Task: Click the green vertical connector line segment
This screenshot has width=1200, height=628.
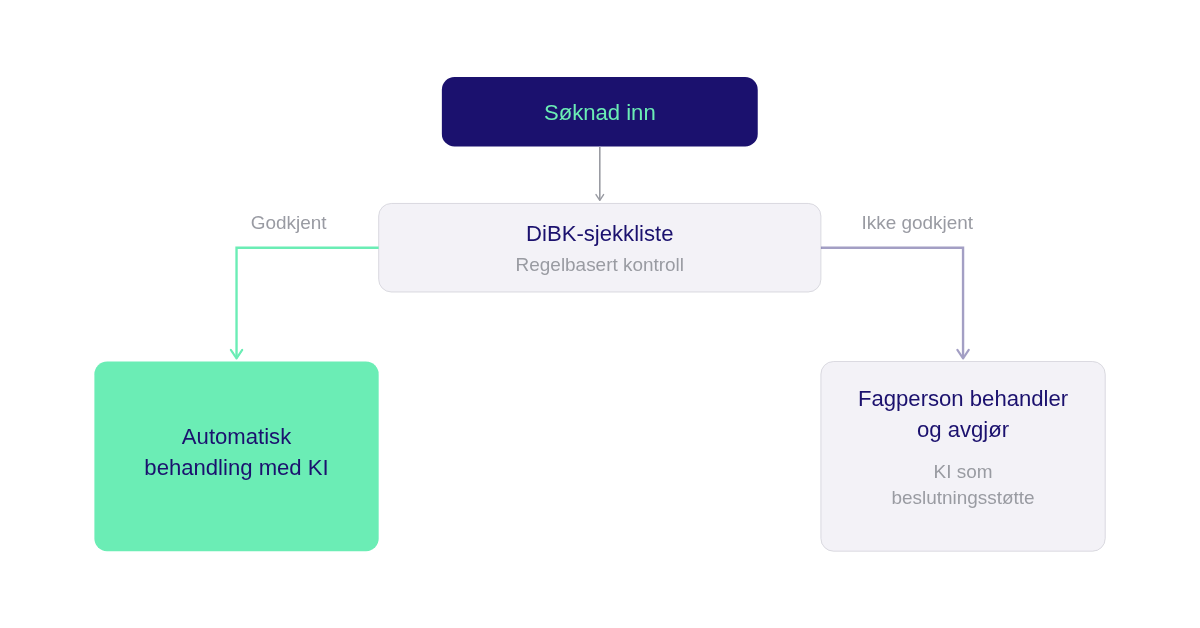Action: [x=236, y=300]
